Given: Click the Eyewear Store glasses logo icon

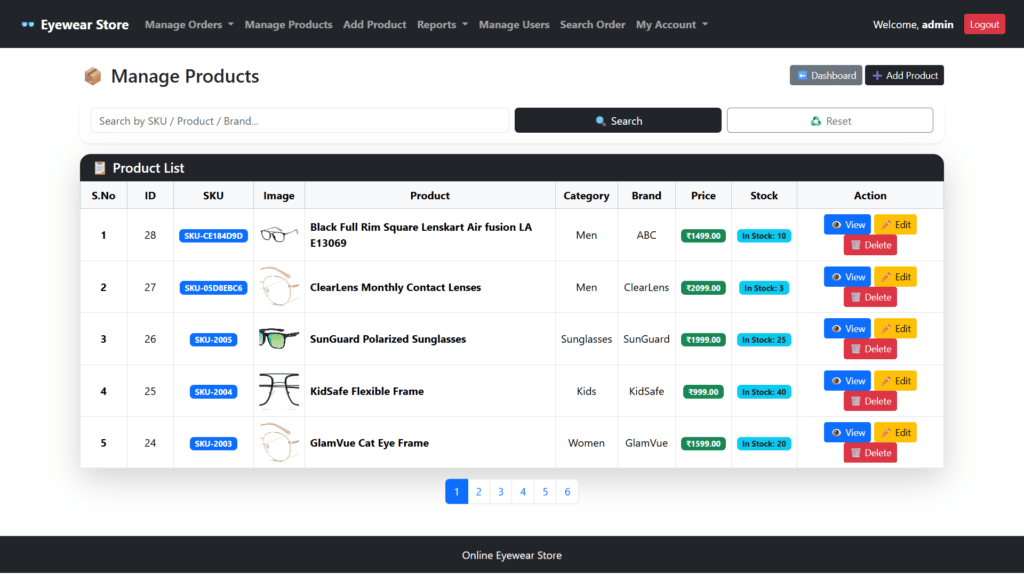Looking at the screenshot, I should tap(27, 24).
